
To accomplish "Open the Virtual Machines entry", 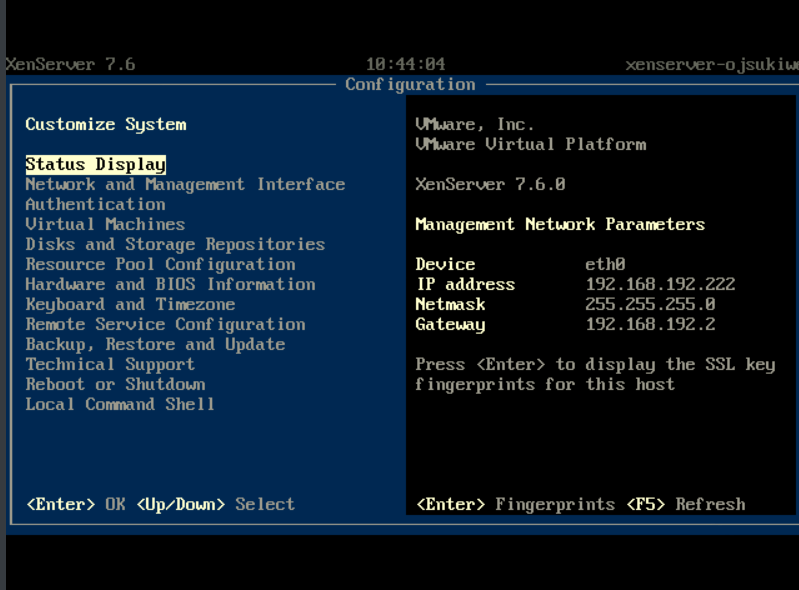I will coord(105,224).
